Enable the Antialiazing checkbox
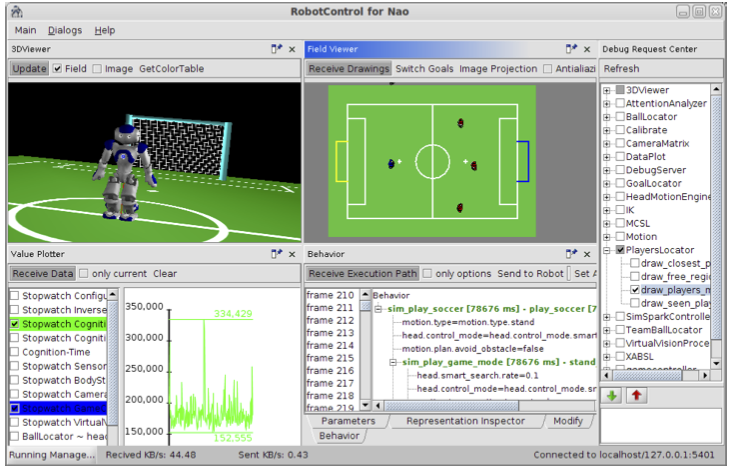 point(547,69)
